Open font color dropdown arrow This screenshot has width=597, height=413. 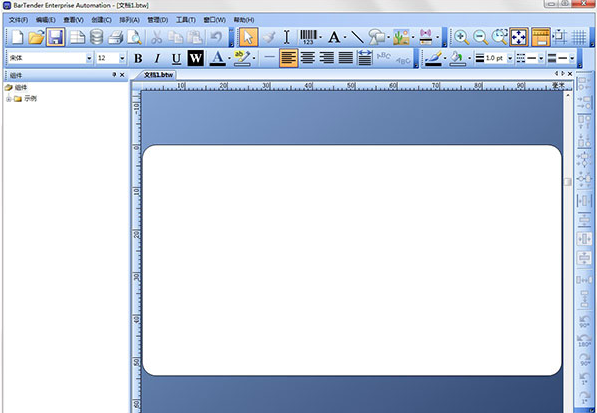pyautogui.click(x=229, y=58)
